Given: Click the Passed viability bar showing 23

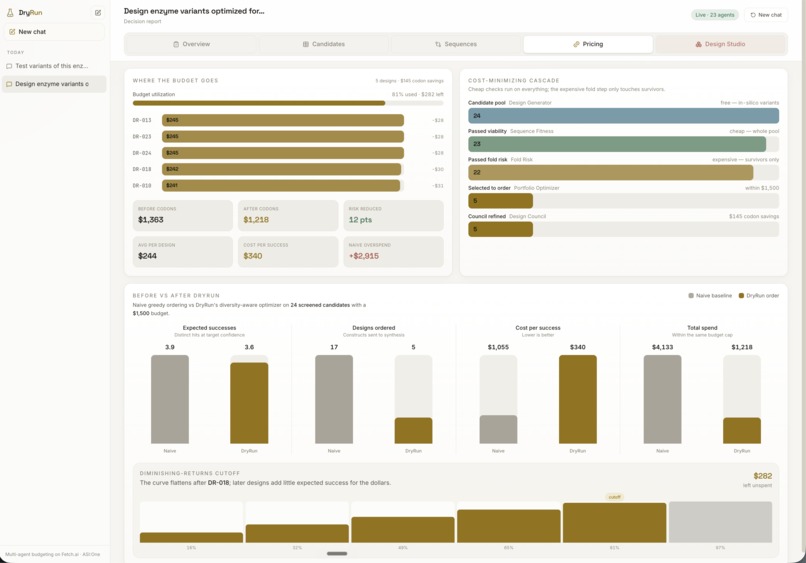Looking at the screenshot, I should (x=617, y=144).
